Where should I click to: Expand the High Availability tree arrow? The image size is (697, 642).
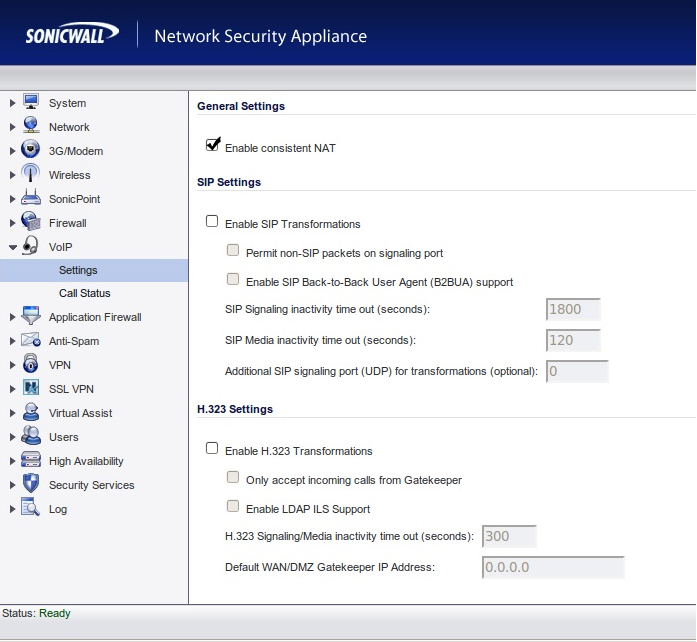(12, 461)
